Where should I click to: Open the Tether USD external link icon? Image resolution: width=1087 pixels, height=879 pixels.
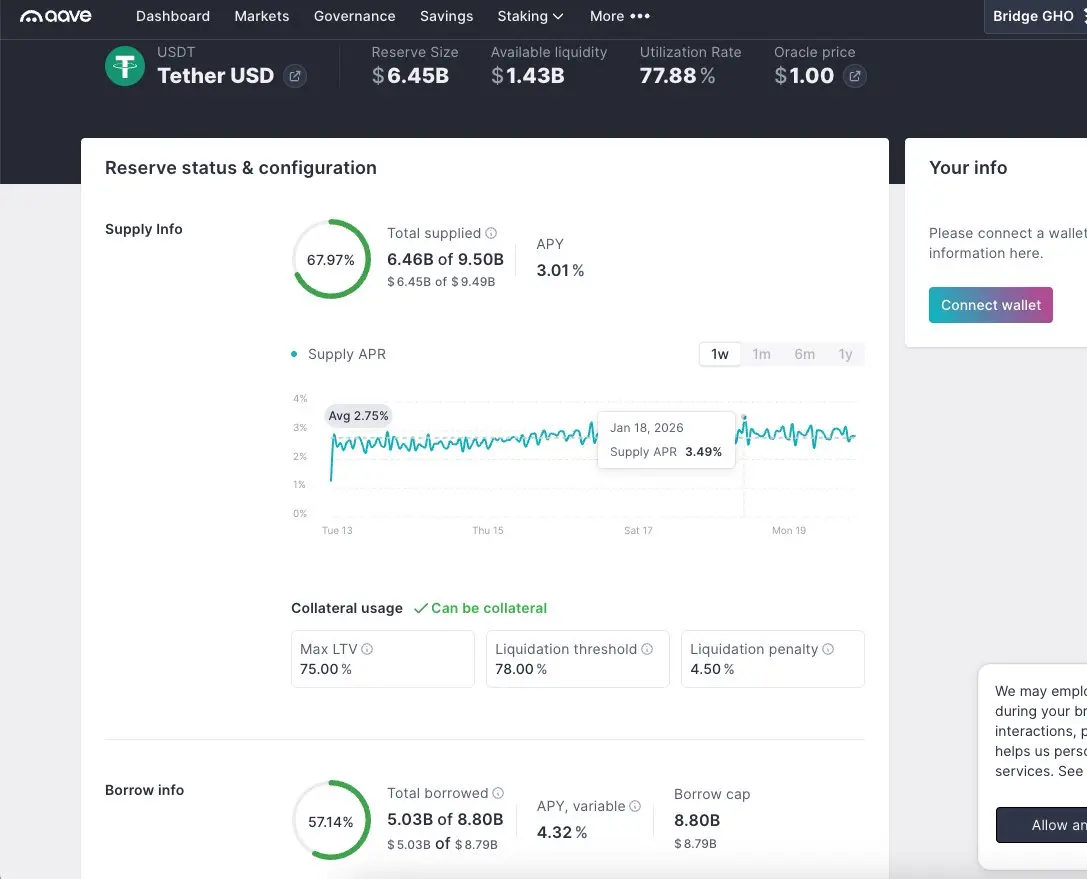pos(295,76)
